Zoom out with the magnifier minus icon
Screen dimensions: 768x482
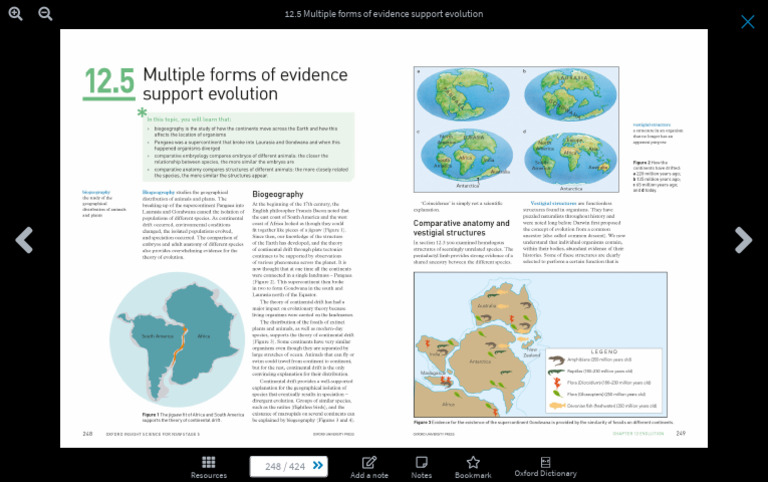(46, 14)
